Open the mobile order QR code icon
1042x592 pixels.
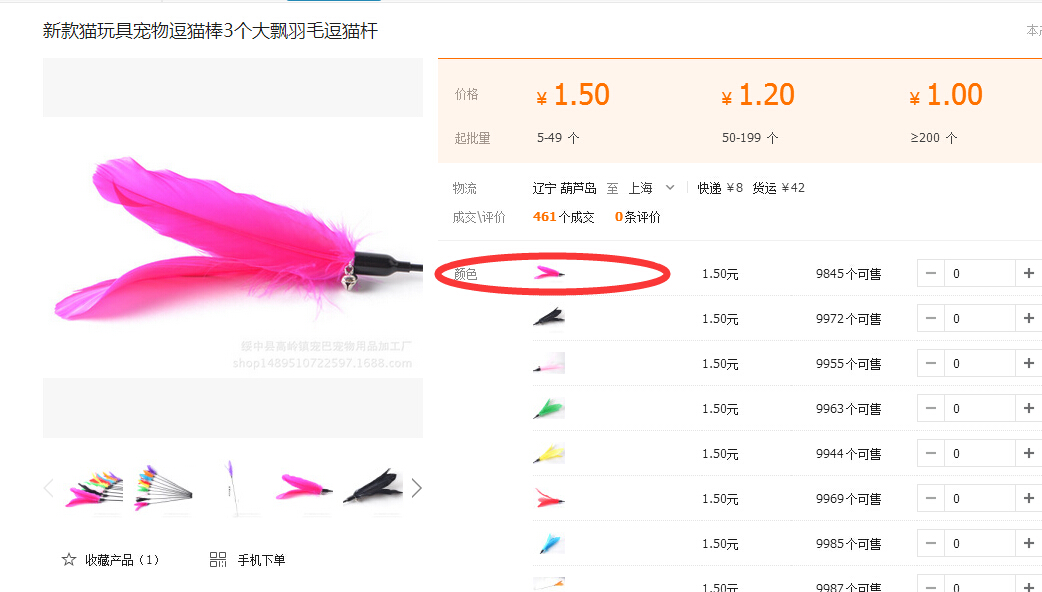(218, 559)
